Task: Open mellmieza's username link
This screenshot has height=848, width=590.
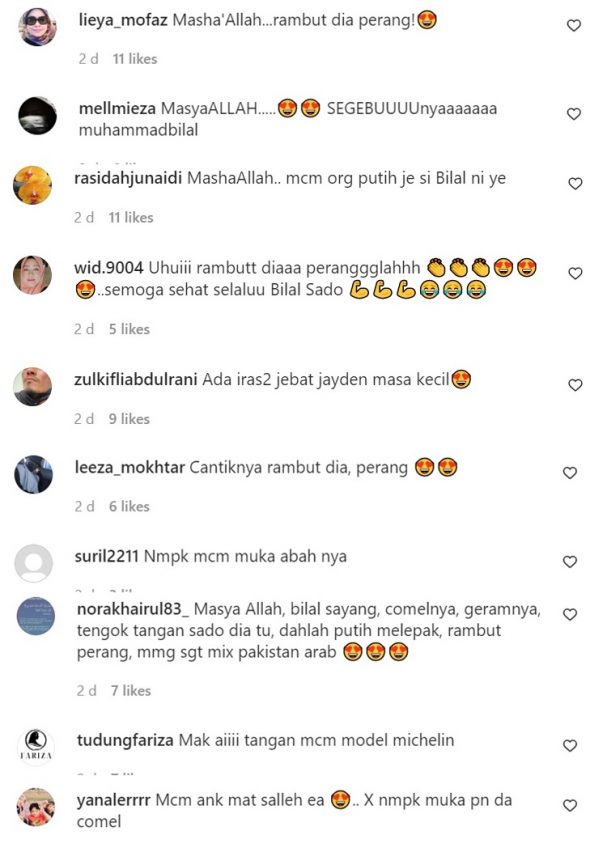Action: [x=117, y=108]
